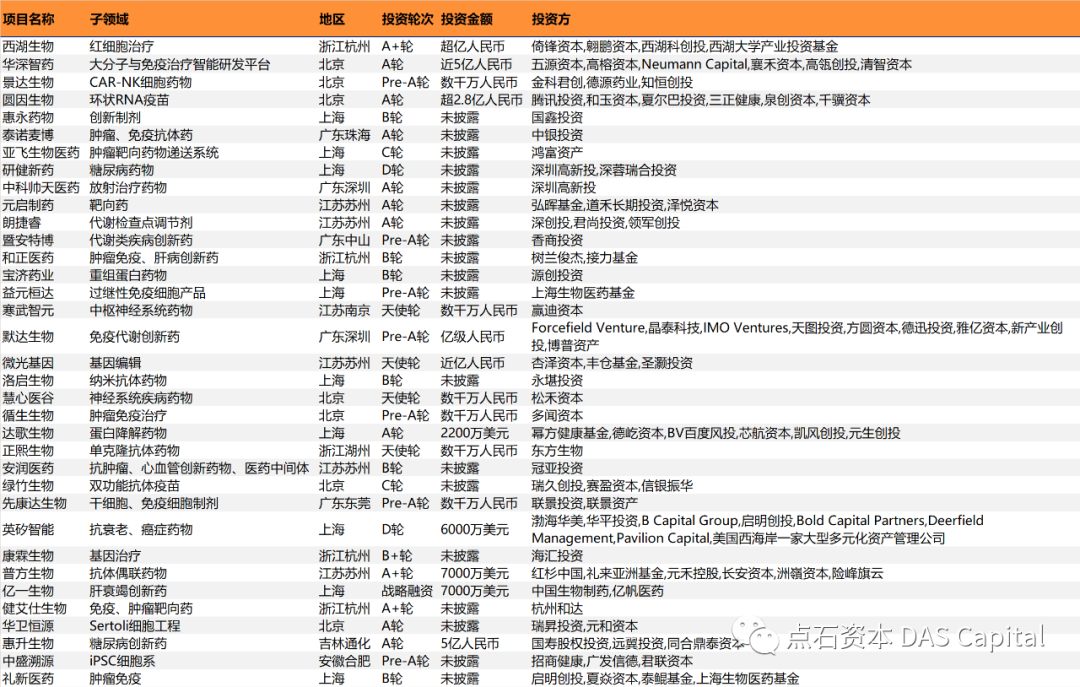Click the 广东东莞 region cell
The image size is (1080, 687).
point(344,504)
